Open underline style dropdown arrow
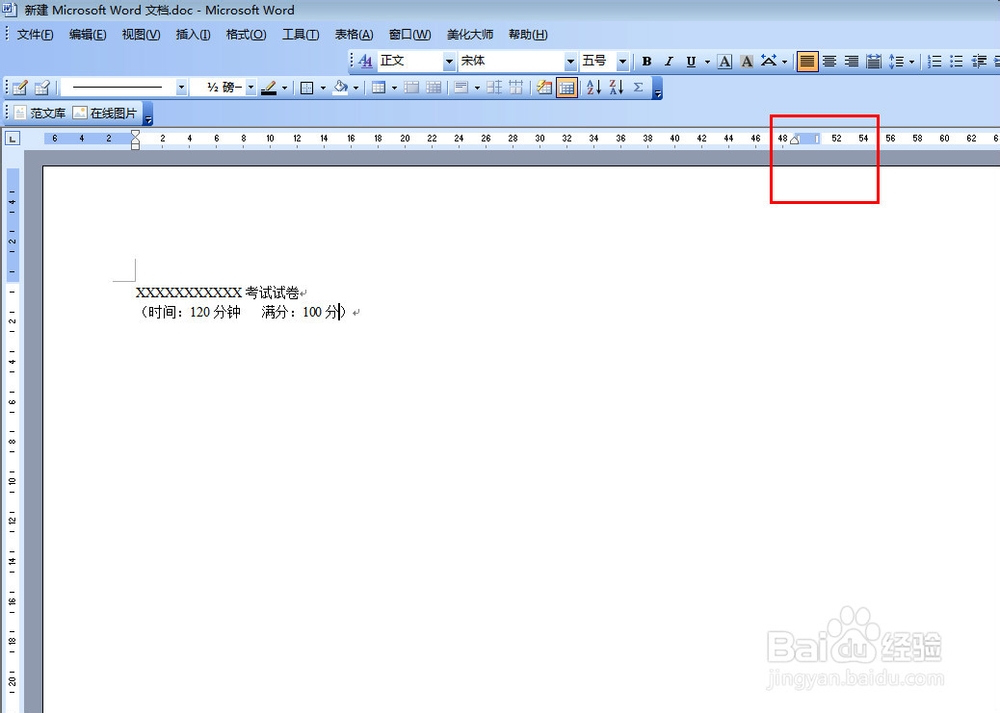The width and height of the screenshot is (1000, 713). tap(707, 61)
